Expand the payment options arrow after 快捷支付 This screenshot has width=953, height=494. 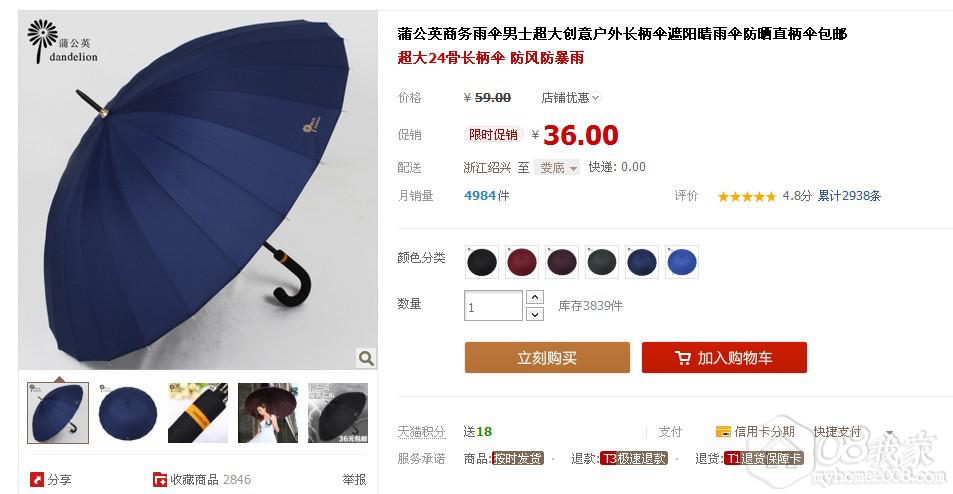[890, 433]
